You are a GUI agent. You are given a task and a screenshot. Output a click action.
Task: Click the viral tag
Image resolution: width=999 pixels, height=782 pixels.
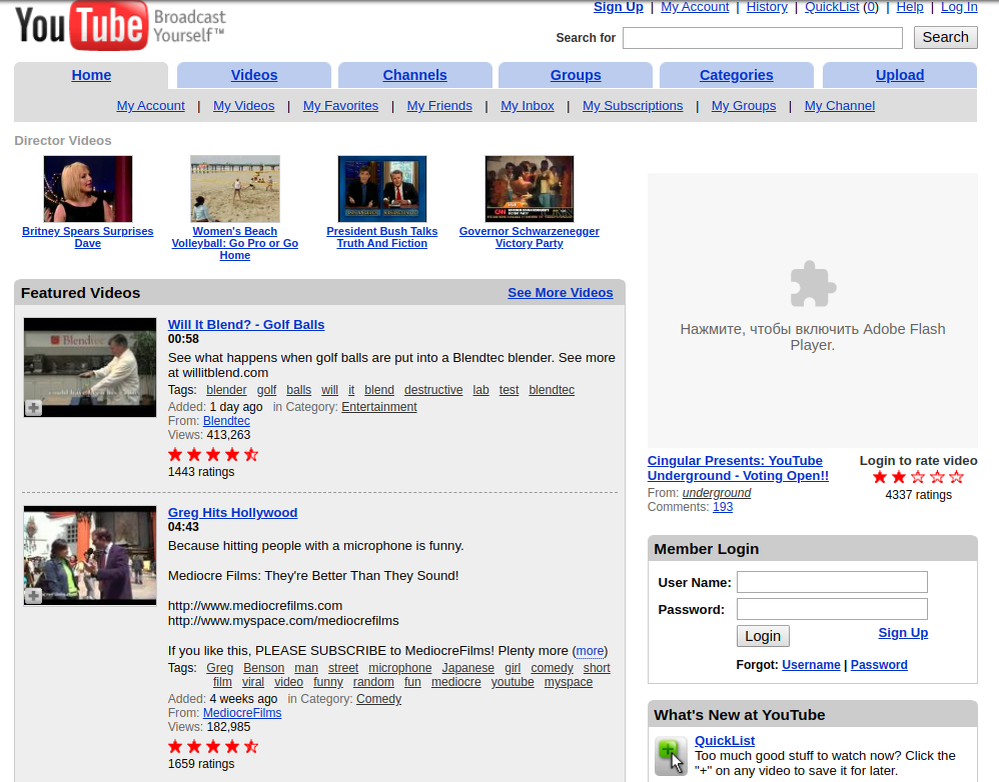pos(253,682)
